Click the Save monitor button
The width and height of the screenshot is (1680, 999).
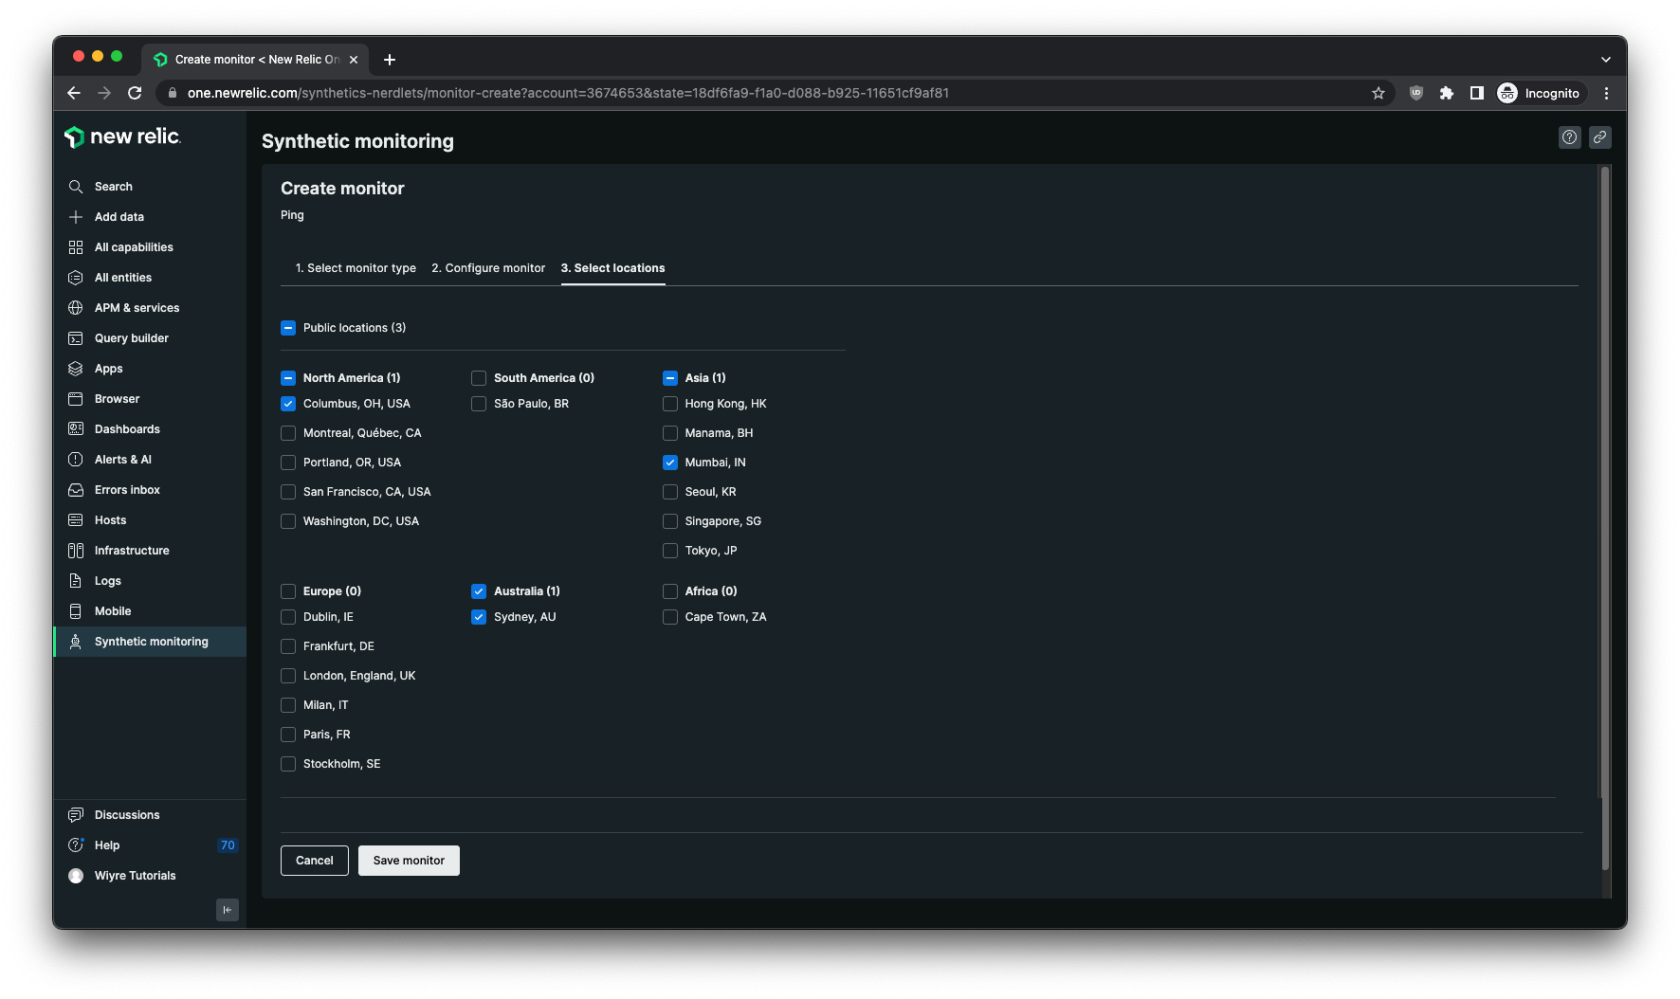tap(408, 860)
